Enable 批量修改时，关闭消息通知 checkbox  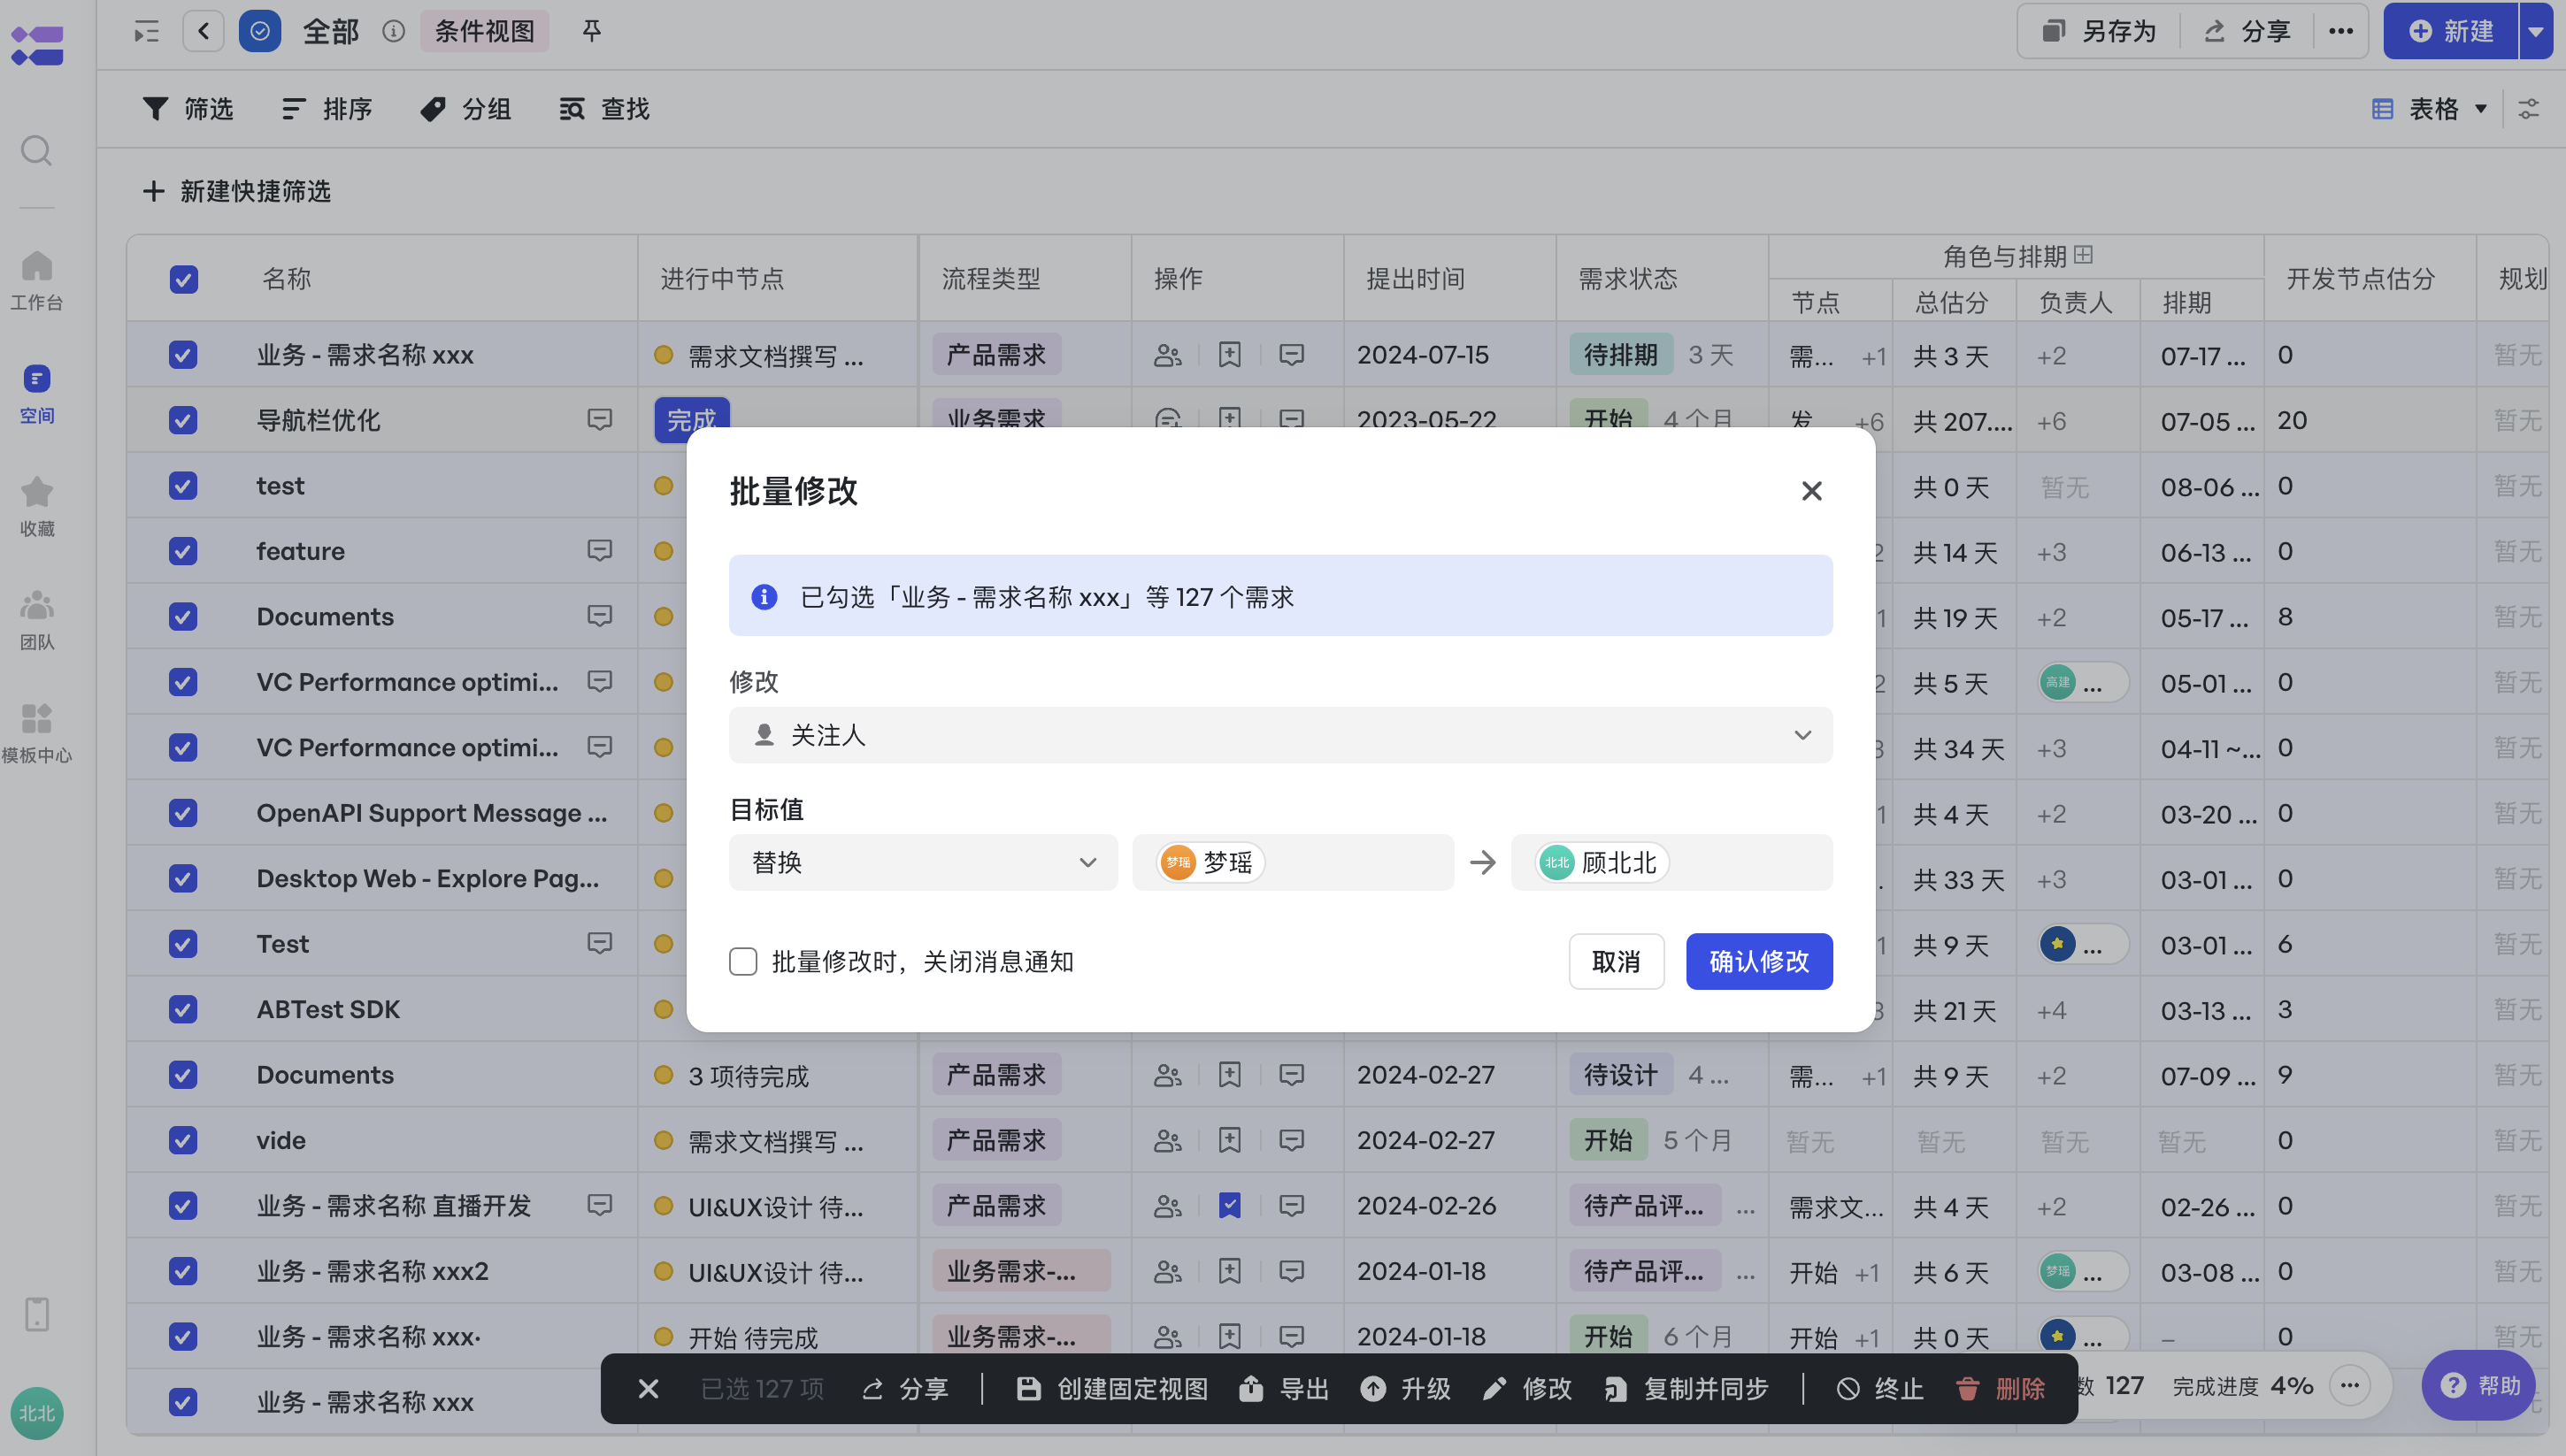pos(743,962)
